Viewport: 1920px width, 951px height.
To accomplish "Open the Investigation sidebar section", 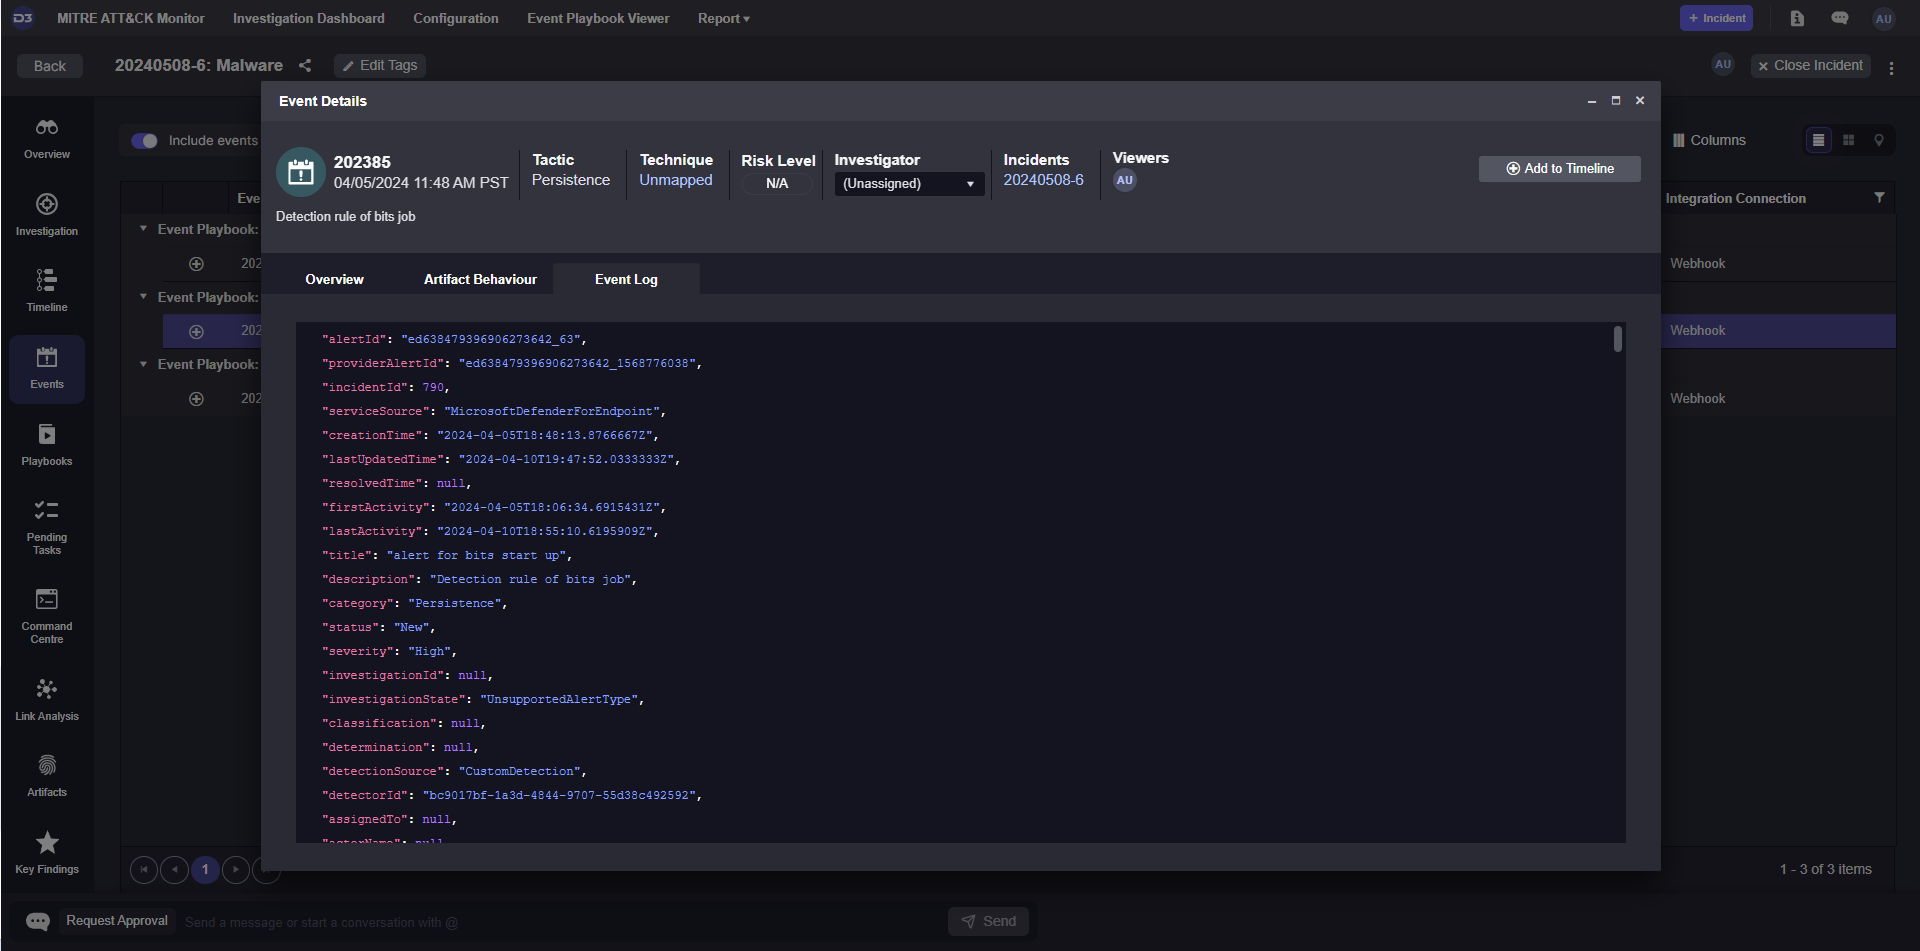I will click(x=47, y=215).
